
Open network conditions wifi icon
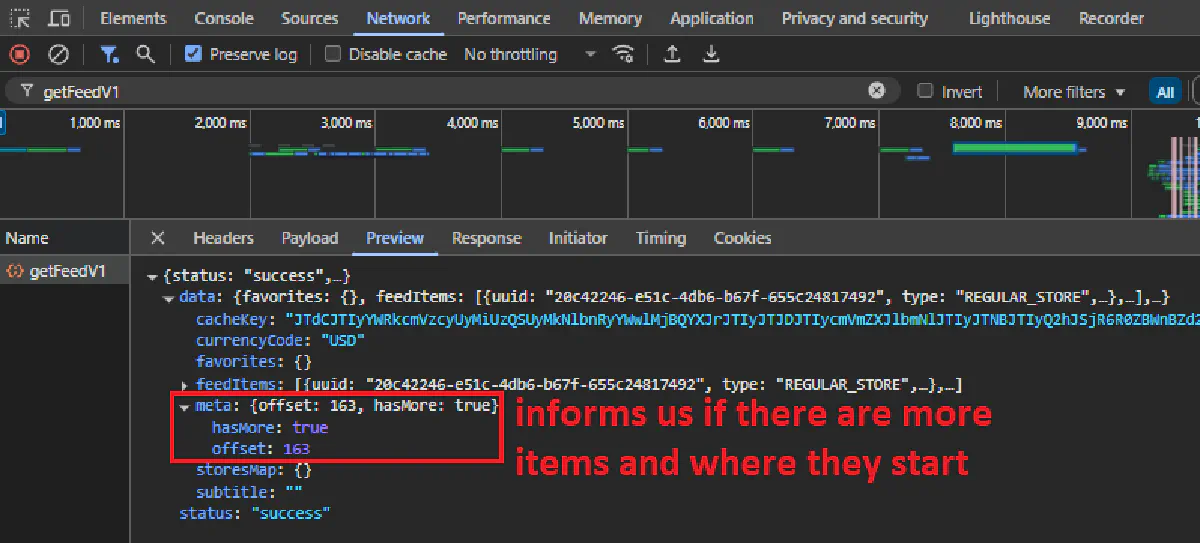coord(624,54)
